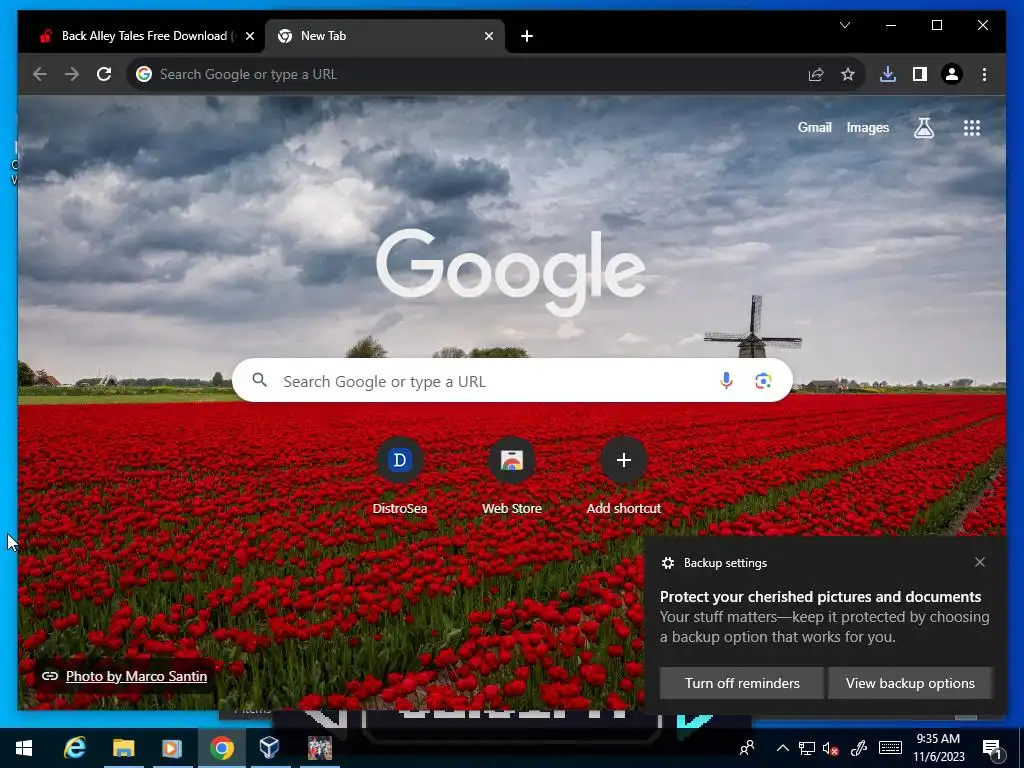Screen dimensions: 1024x768
Task: Open Google Images link
Action: [867, 128]
